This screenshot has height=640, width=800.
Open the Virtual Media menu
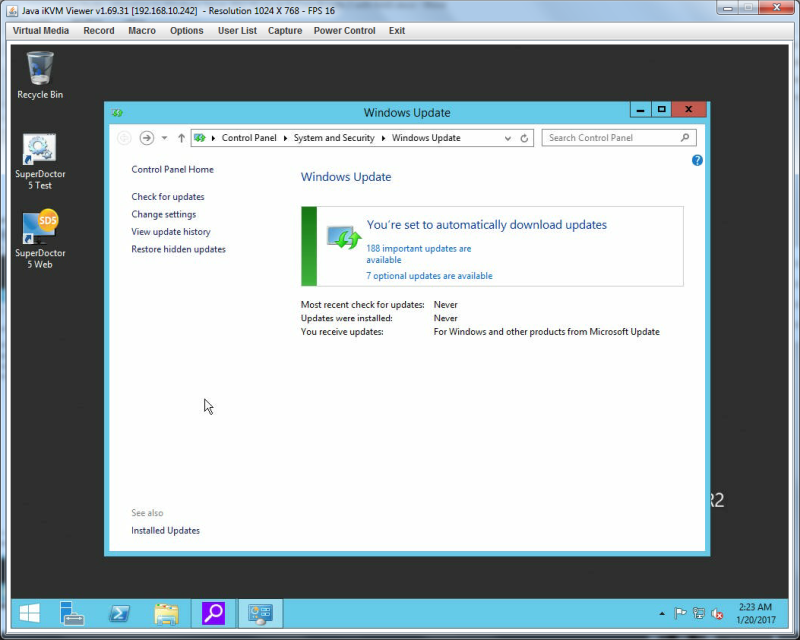point(41,31)
